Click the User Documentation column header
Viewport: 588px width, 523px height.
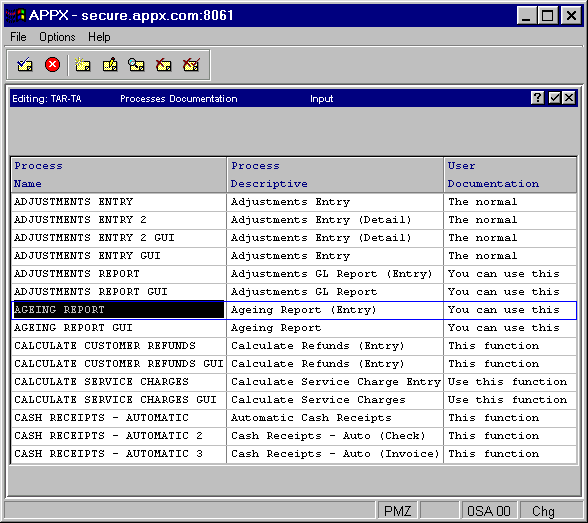click(510, 175)
